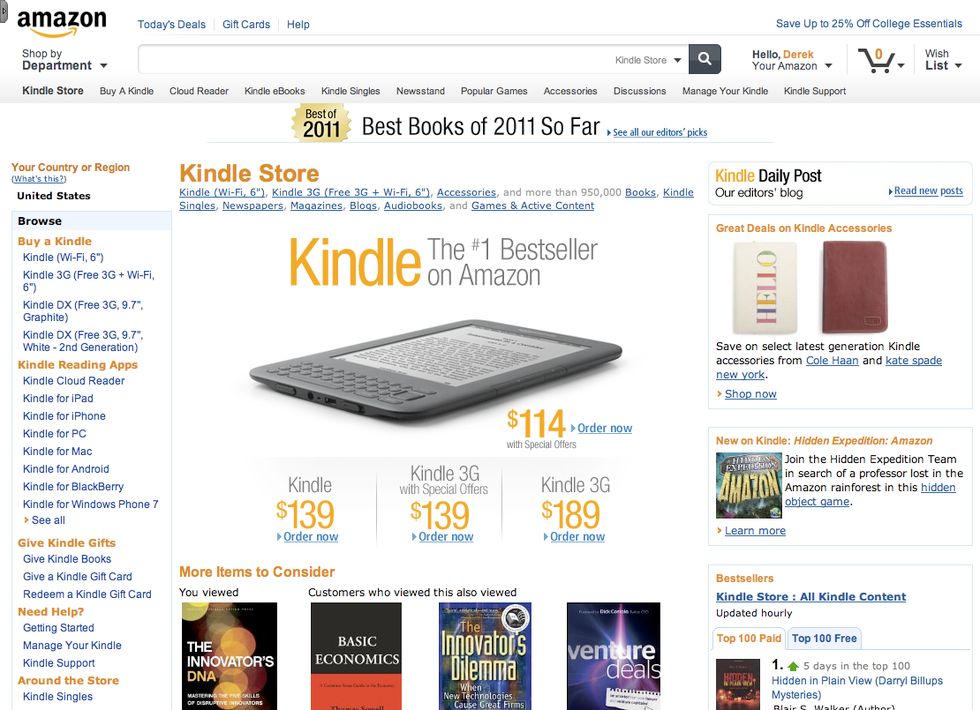Open Kindle Singles in the navigation bar
Image resolution: width=980 pixels, height=710 pixels.
(350, 91)
